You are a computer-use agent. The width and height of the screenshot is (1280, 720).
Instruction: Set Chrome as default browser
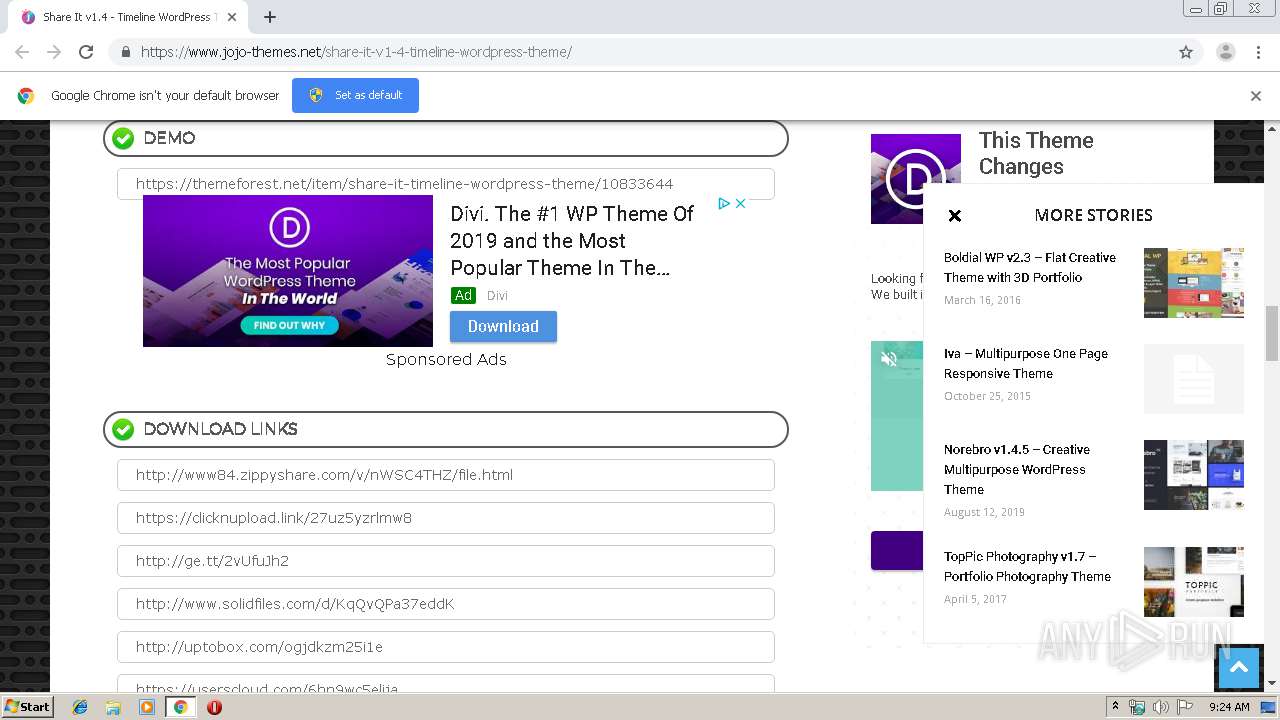pos(355,95)
